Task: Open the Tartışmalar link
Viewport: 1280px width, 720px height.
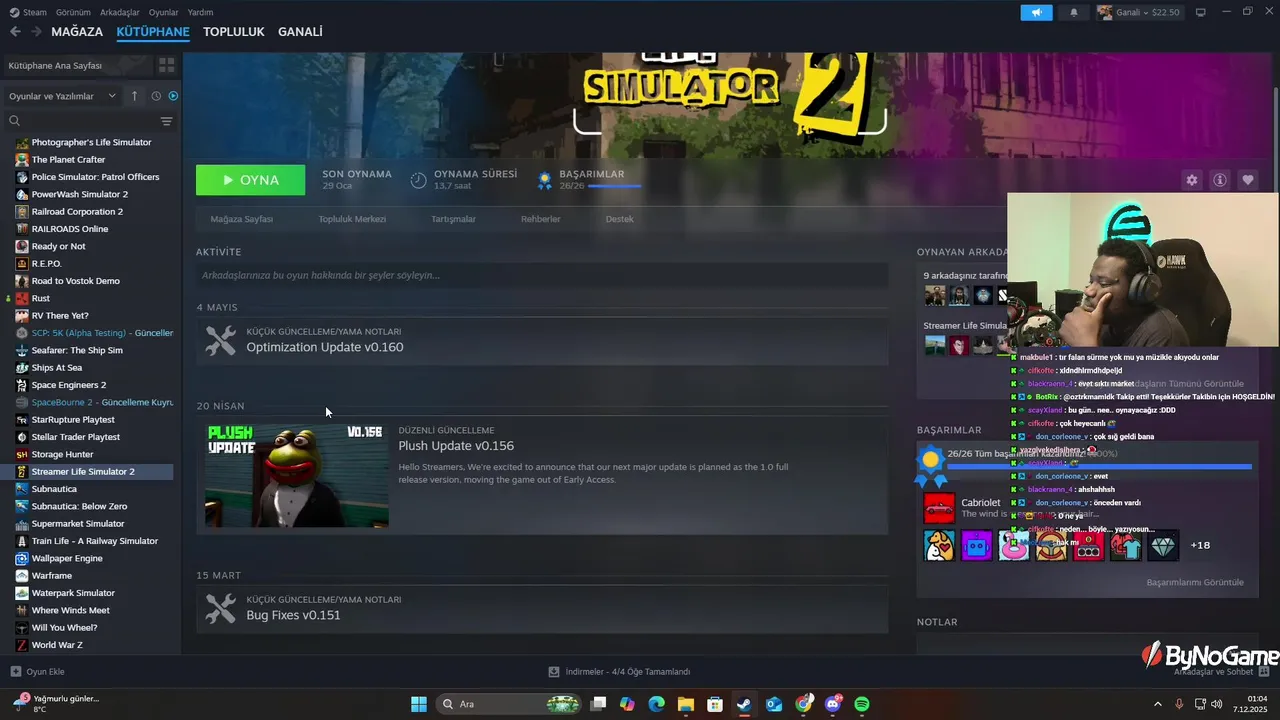Action: pyautogui.click(x=453, y=219)
